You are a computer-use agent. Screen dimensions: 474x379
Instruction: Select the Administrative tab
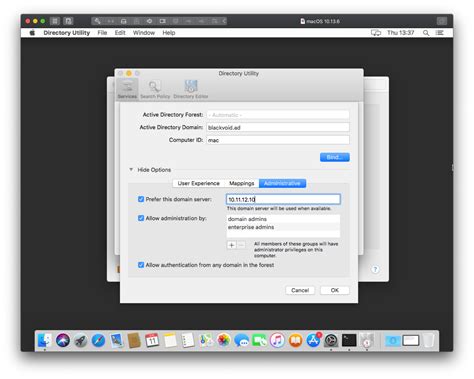point(282,183)
